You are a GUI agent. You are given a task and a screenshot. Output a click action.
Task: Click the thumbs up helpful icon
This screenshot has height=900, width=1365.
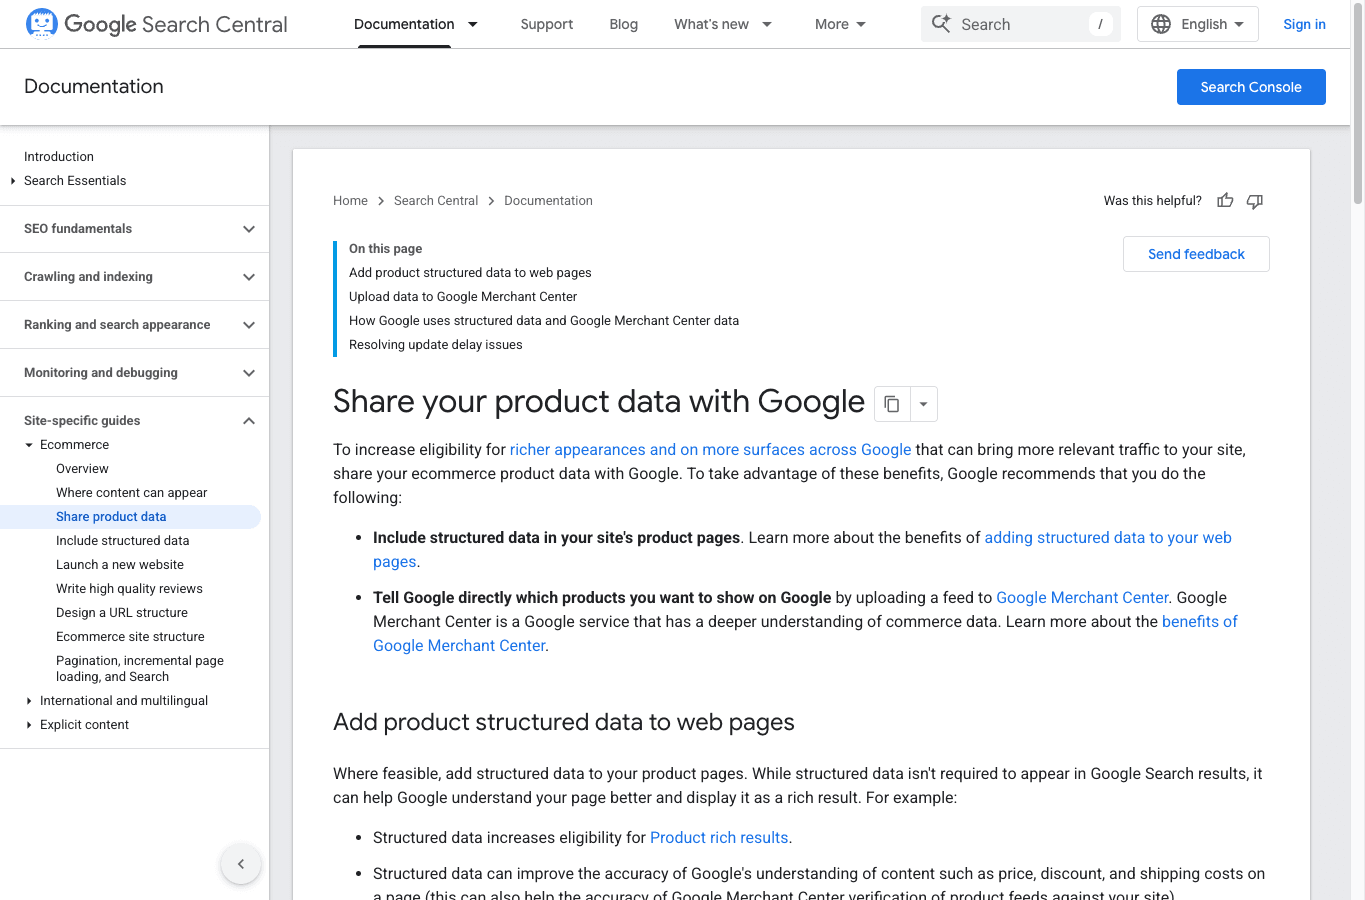point(1225,201)
